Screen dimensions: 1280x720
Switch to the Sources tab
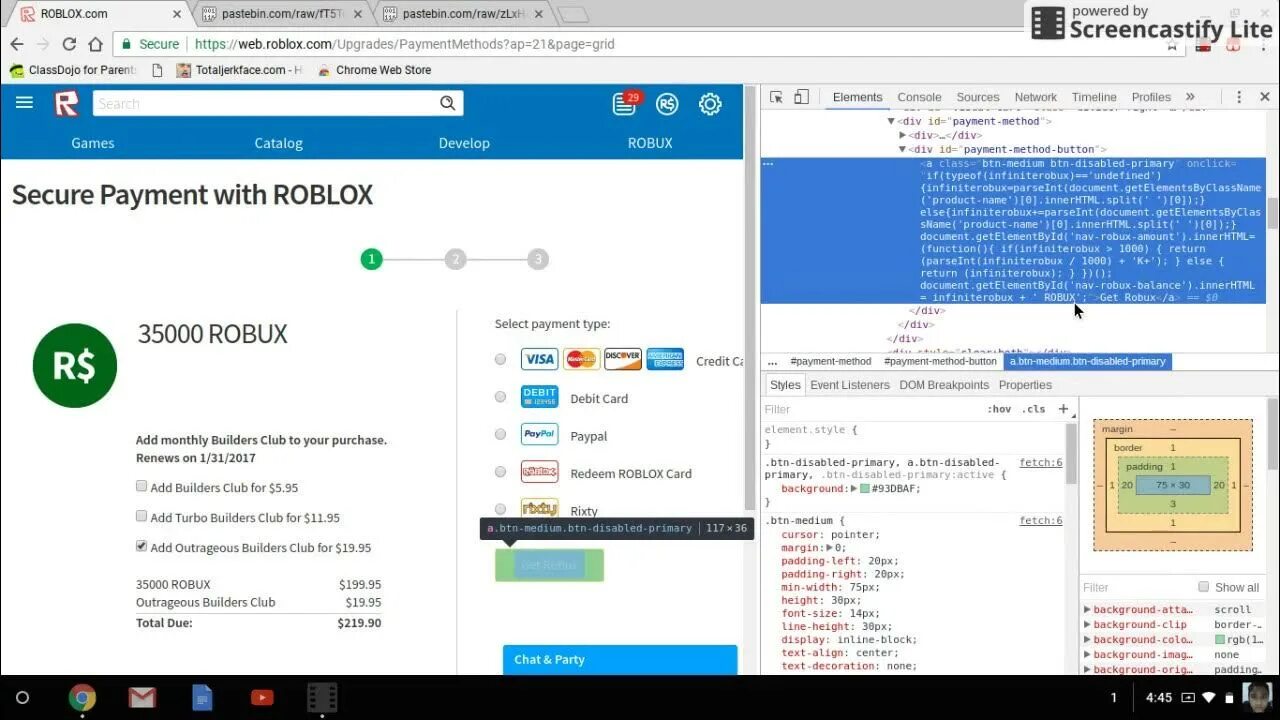(978, 97)
